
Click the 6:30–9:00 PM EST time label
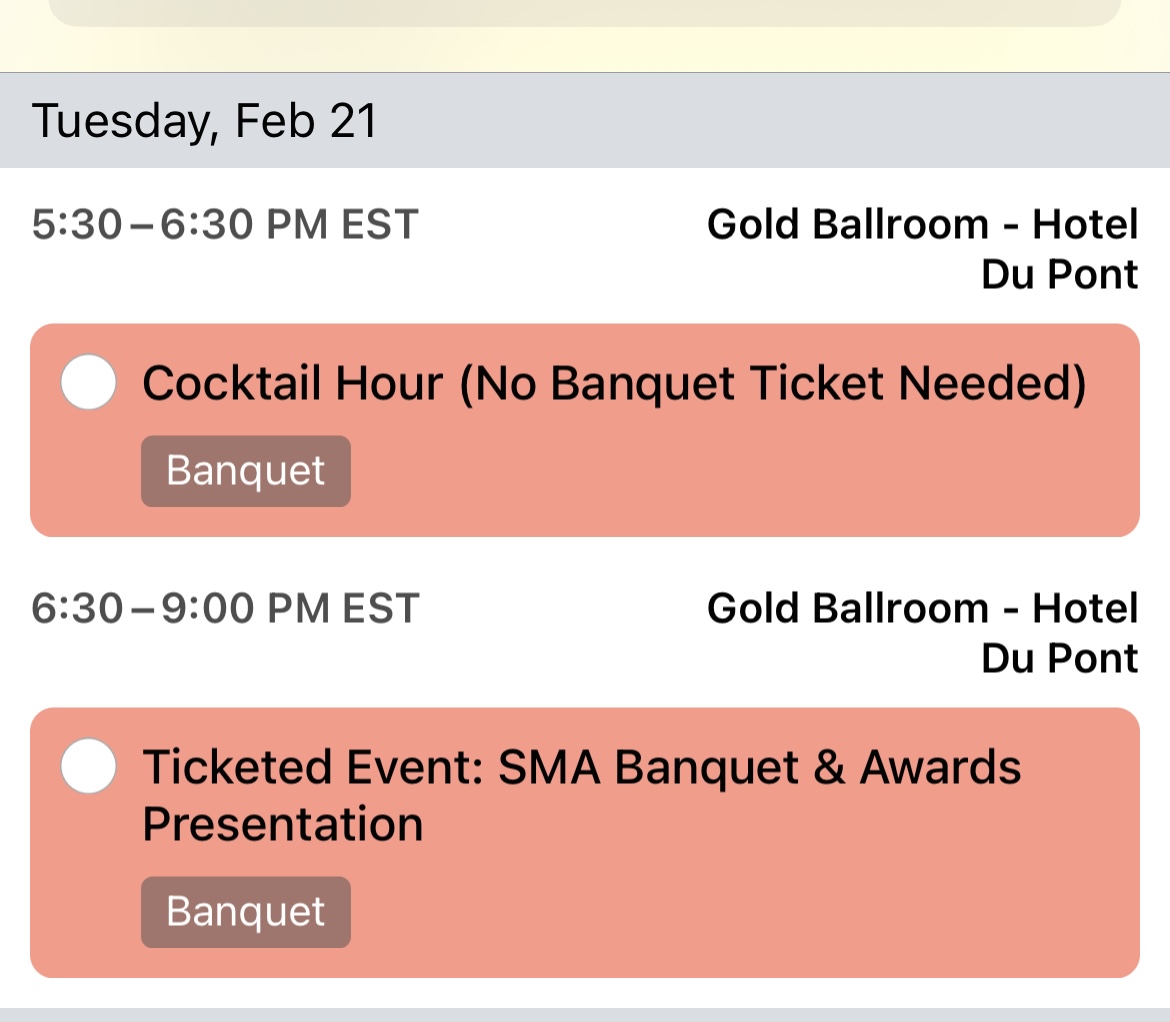tap(225, 608)
